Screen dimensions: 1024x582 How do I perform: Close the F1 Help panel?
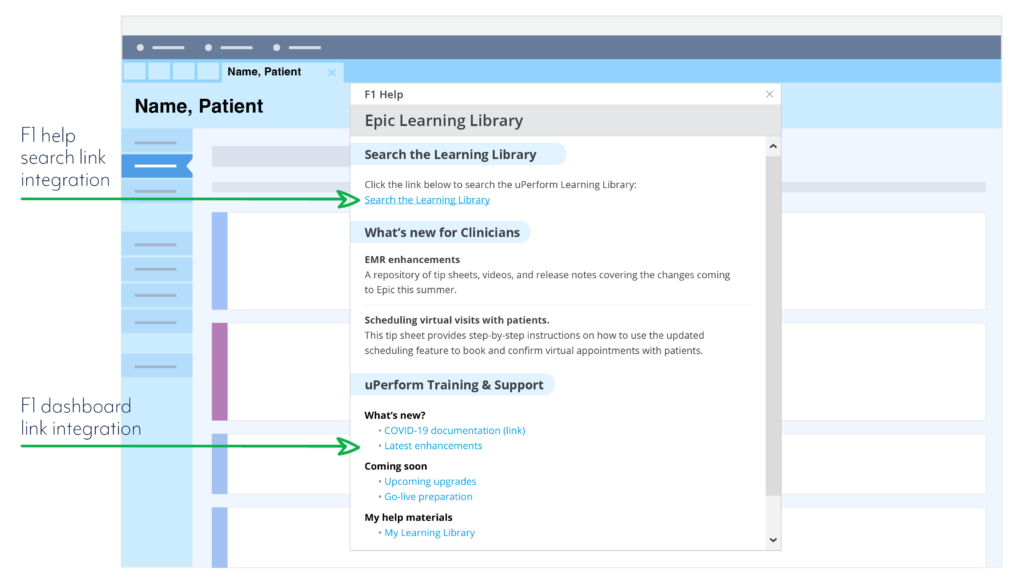pyautogui.click(x=769, y=94)
